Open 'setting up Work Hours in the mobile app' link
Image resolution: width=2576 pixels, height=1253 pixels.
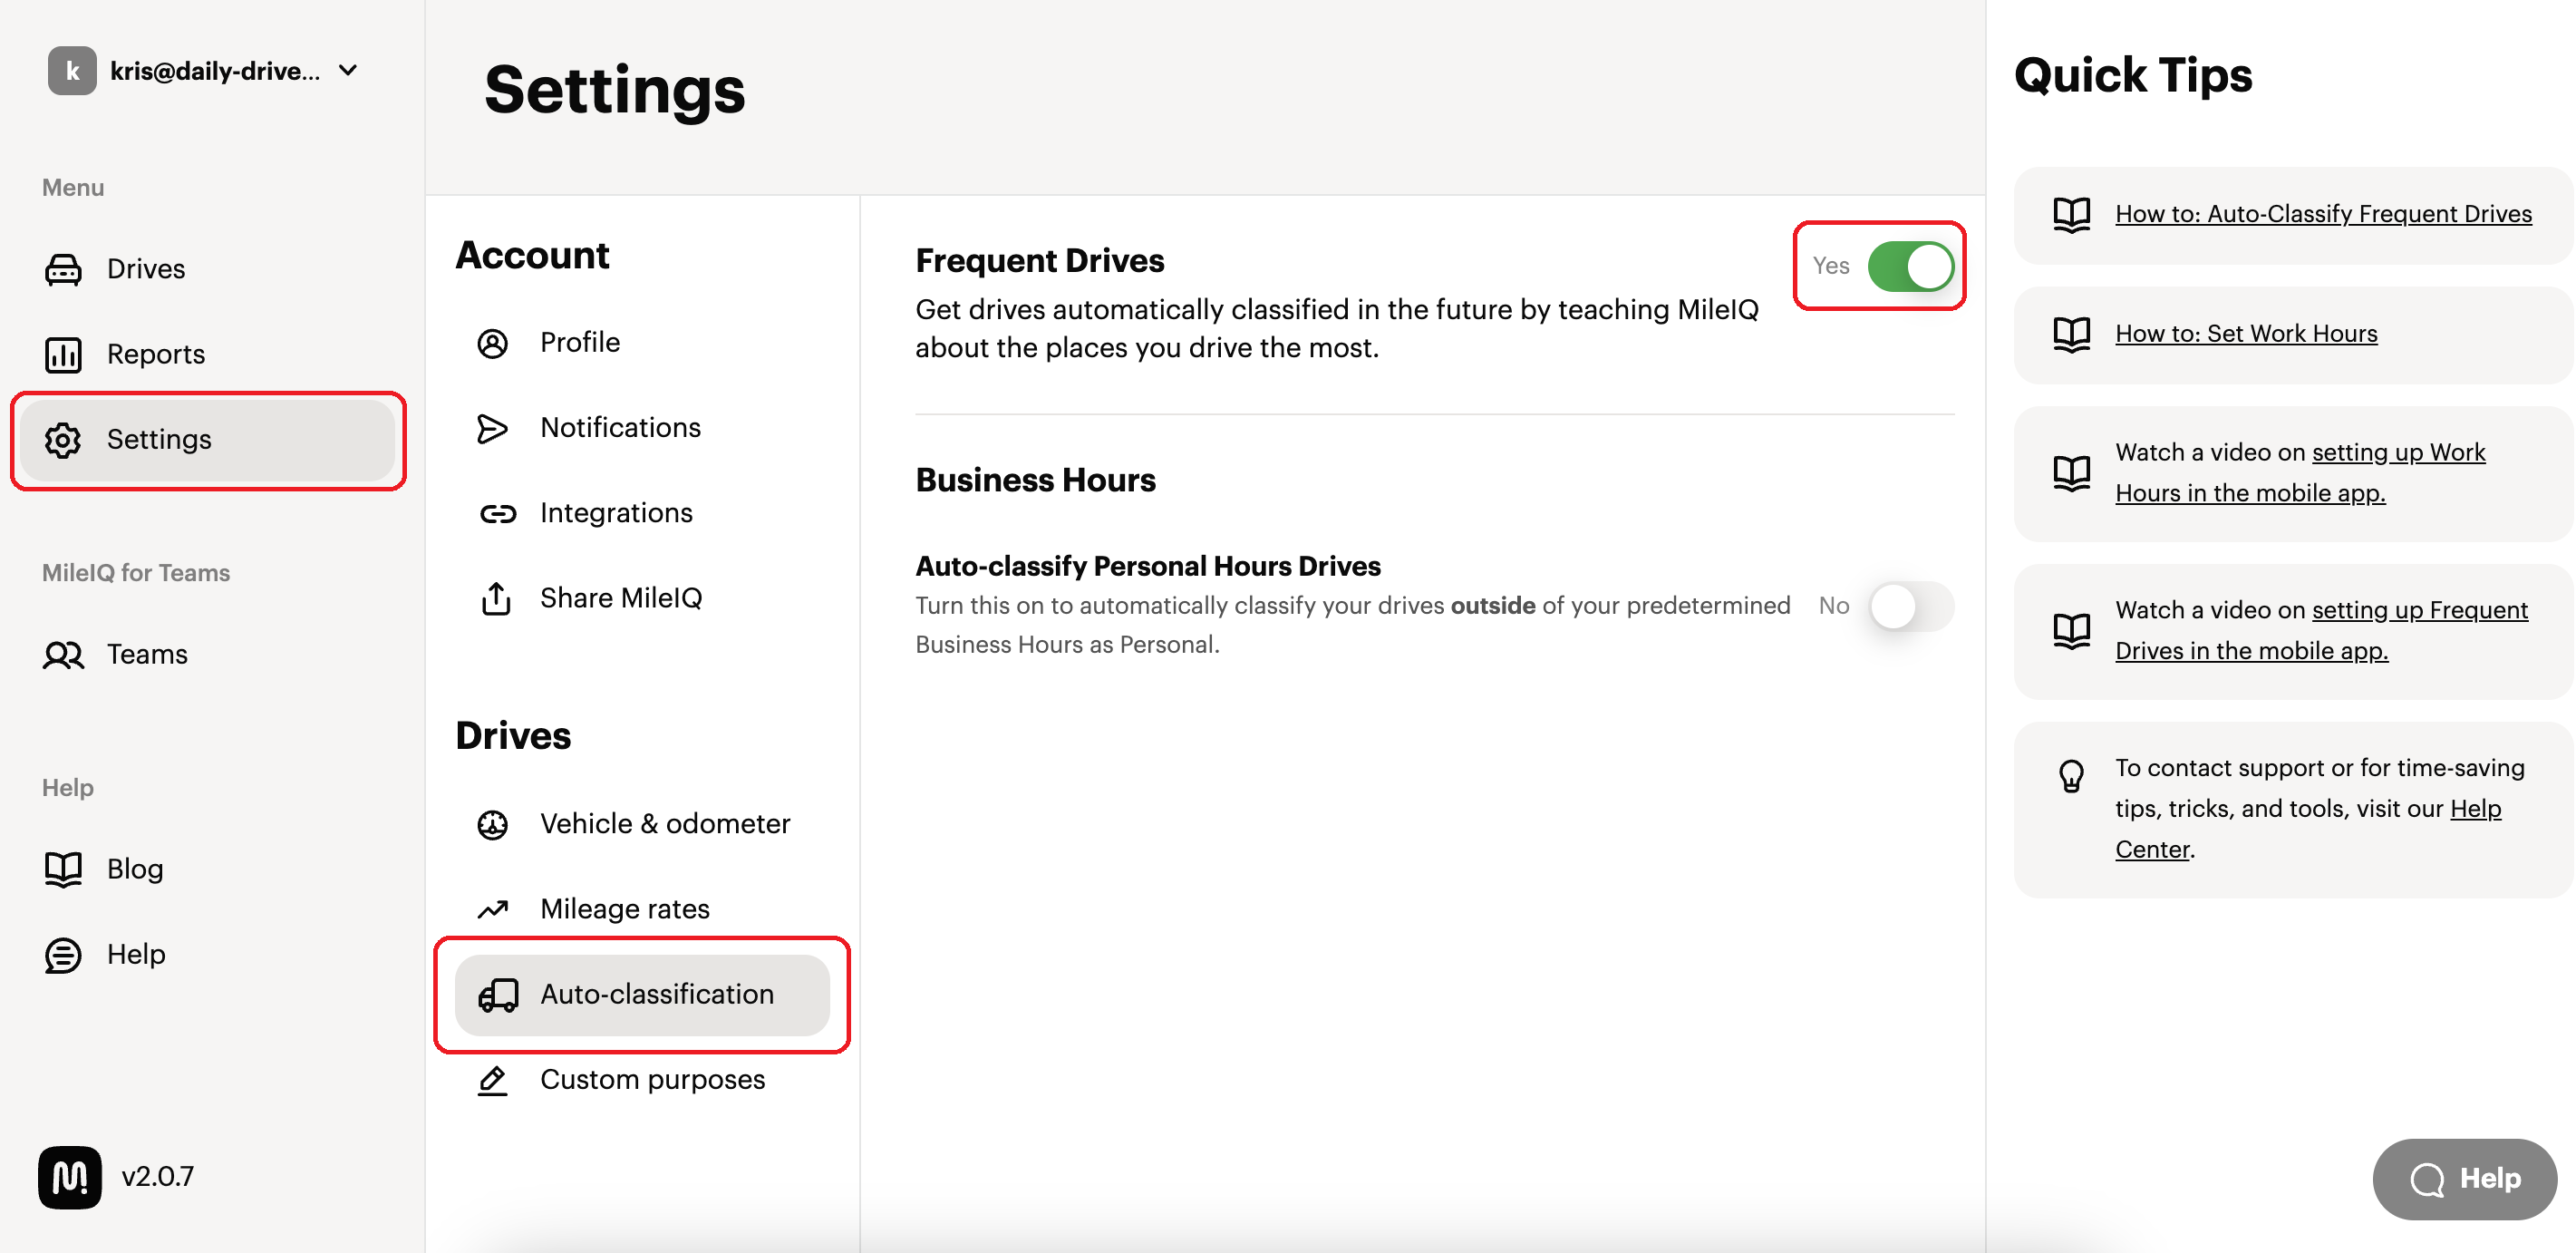[x=2300, y=473]
